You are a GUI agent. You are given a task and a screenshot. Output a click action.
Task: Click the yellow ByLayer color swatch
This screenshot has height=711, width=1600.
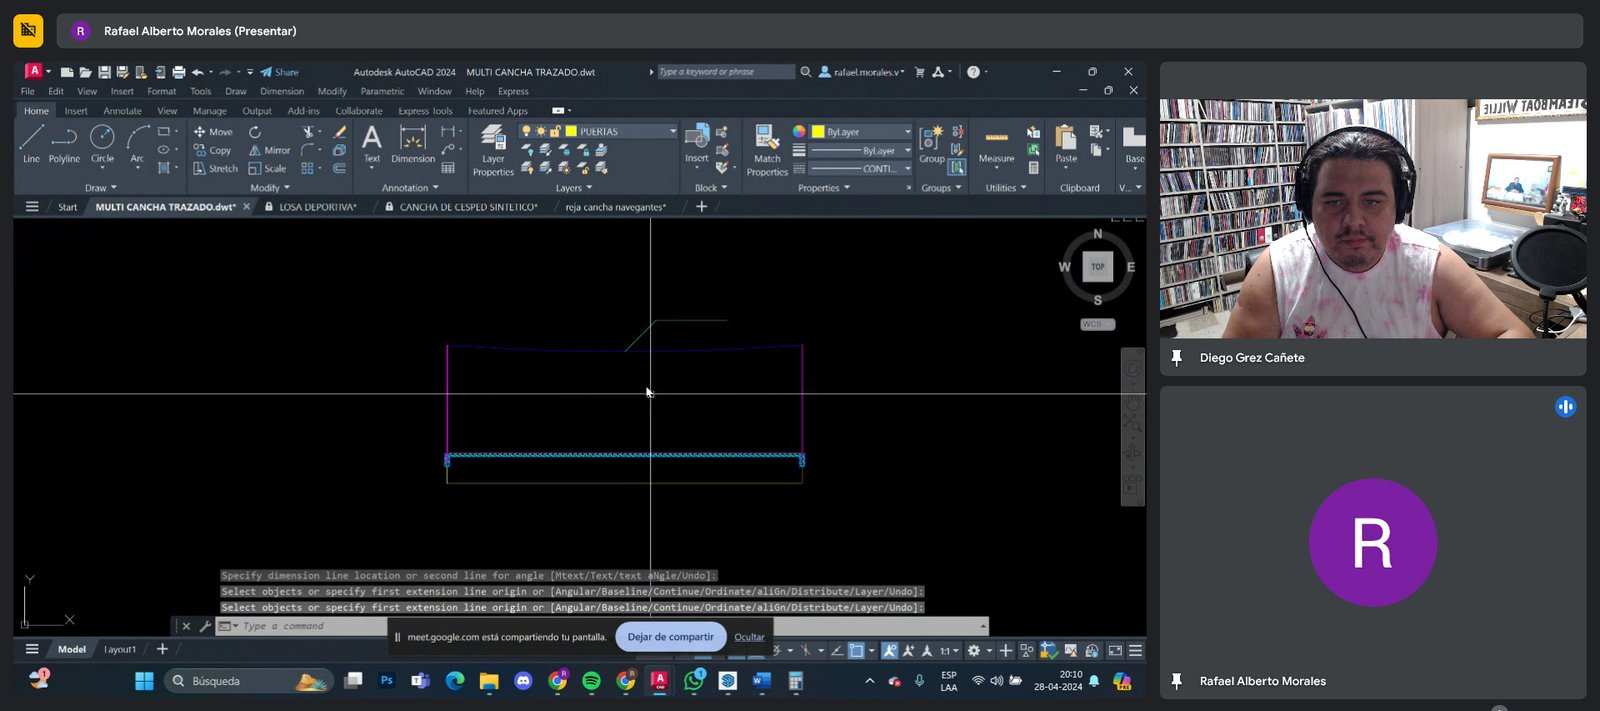tap(818, 131)
